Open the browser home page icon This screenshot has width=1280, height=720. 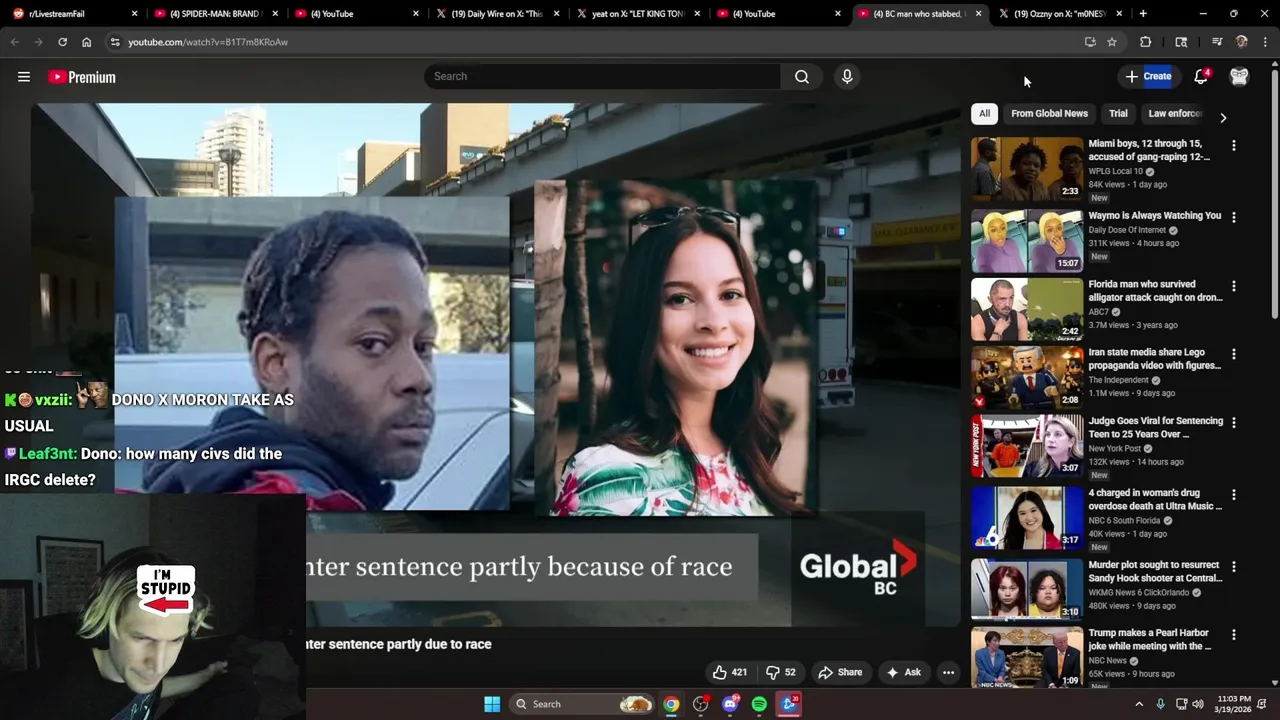click(x=86, y=42)
